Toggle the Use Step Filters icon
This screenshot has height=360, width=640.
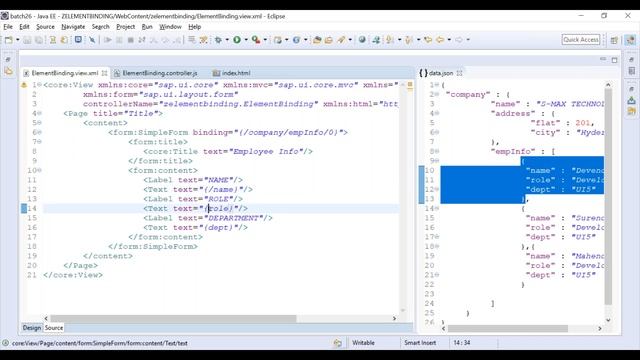click(203, 40)
